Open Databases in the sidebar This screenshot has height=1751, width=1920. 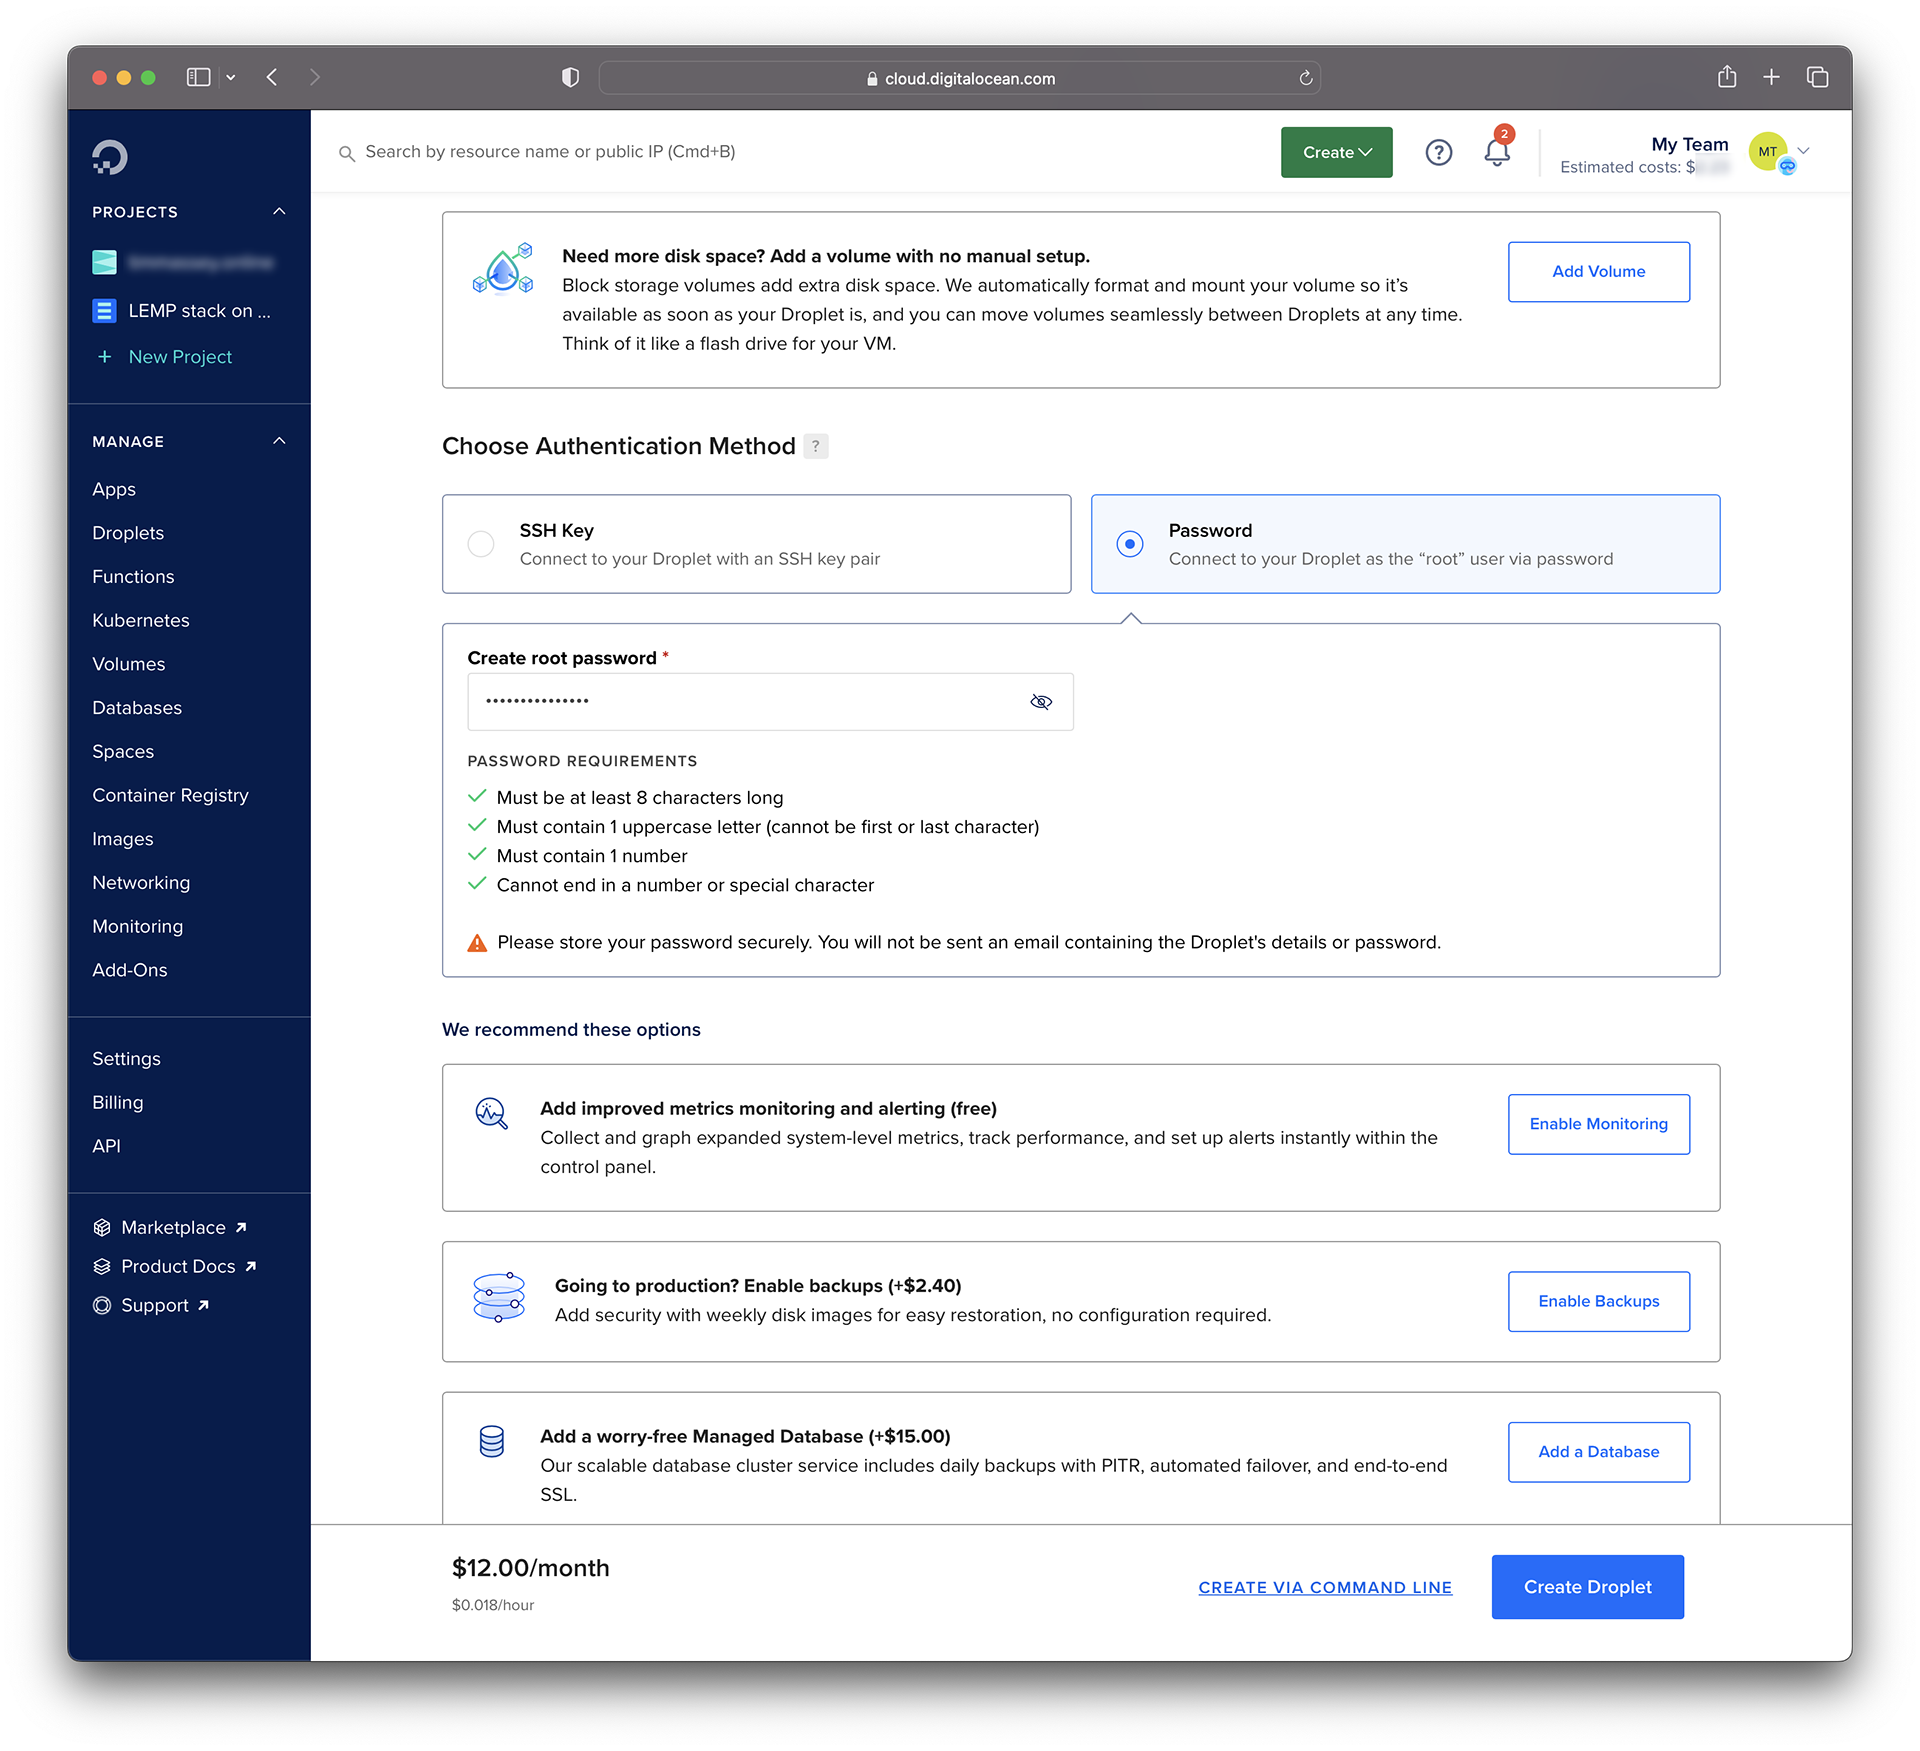click(x=137, y=708)
